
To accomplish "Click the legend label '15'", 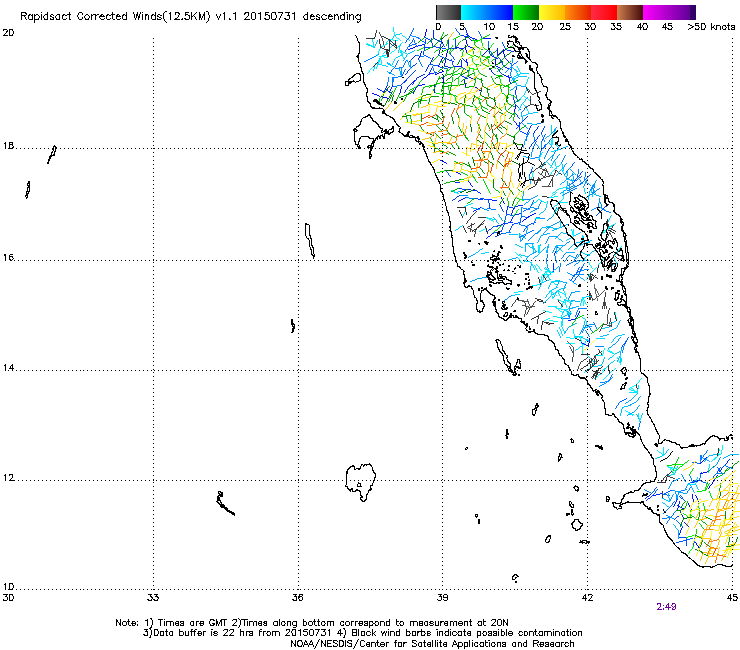I will [x=513, y=27].
